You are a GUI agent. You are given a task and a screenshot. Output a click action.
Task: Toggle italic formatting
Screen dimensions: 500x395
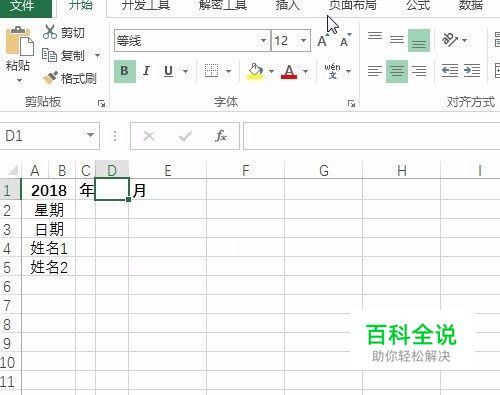click(x=146, y=71)
